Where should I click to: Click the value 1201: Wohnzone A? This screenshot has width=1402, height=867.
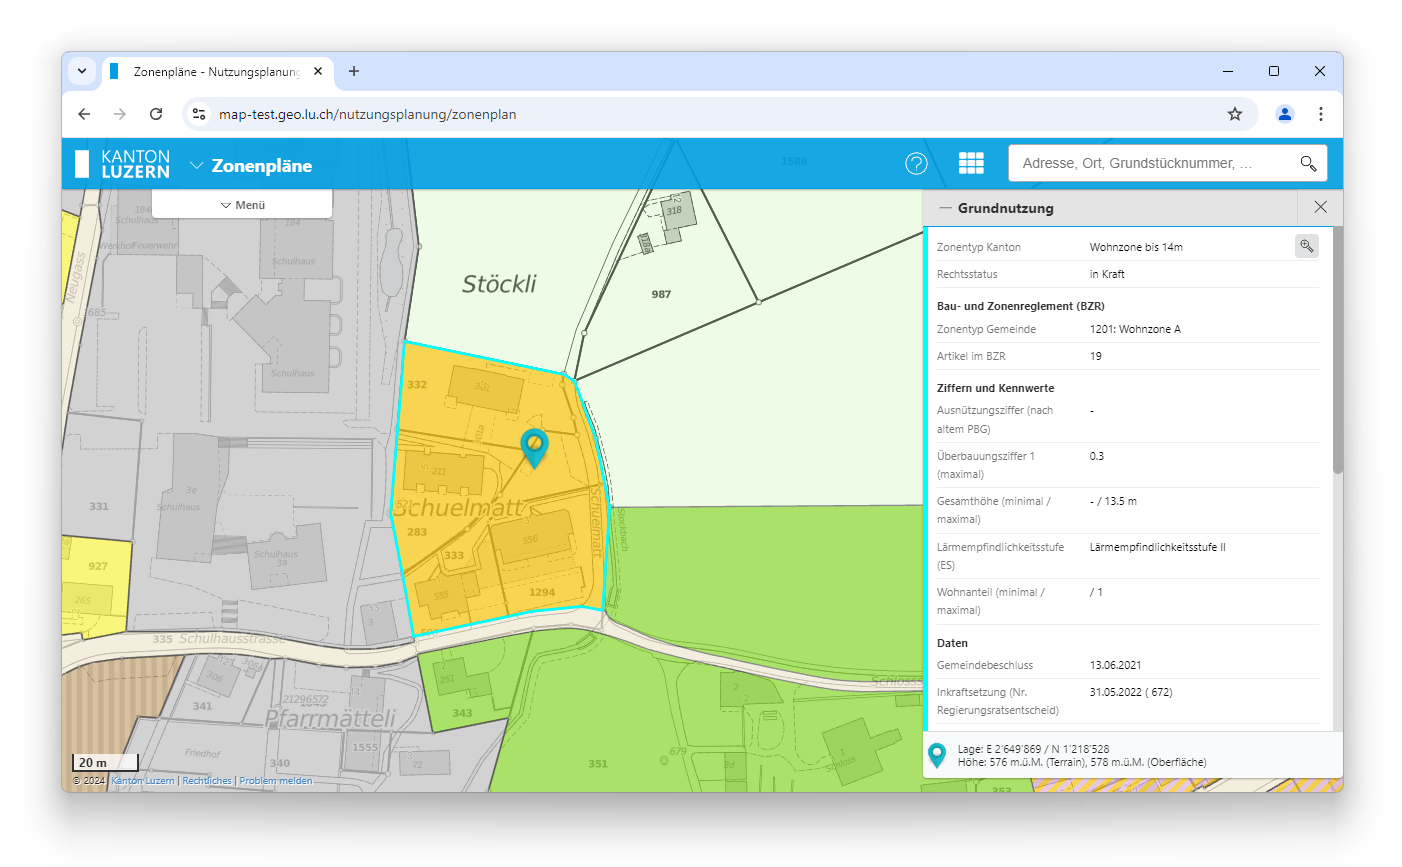click(x=1135, y=329)
